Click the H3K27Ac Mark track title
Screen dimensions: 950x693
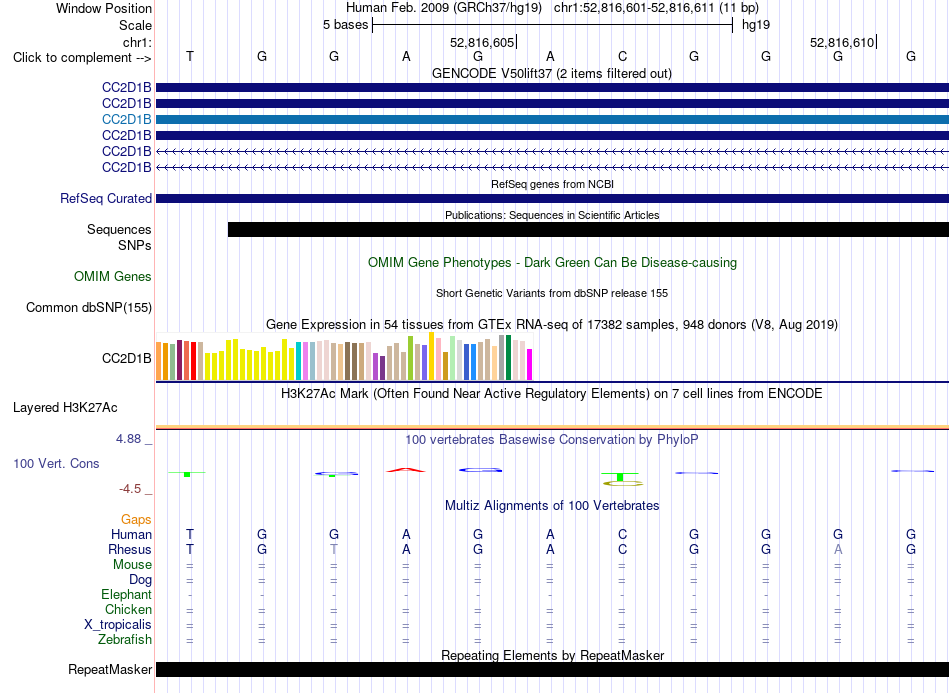coord(552,394)
